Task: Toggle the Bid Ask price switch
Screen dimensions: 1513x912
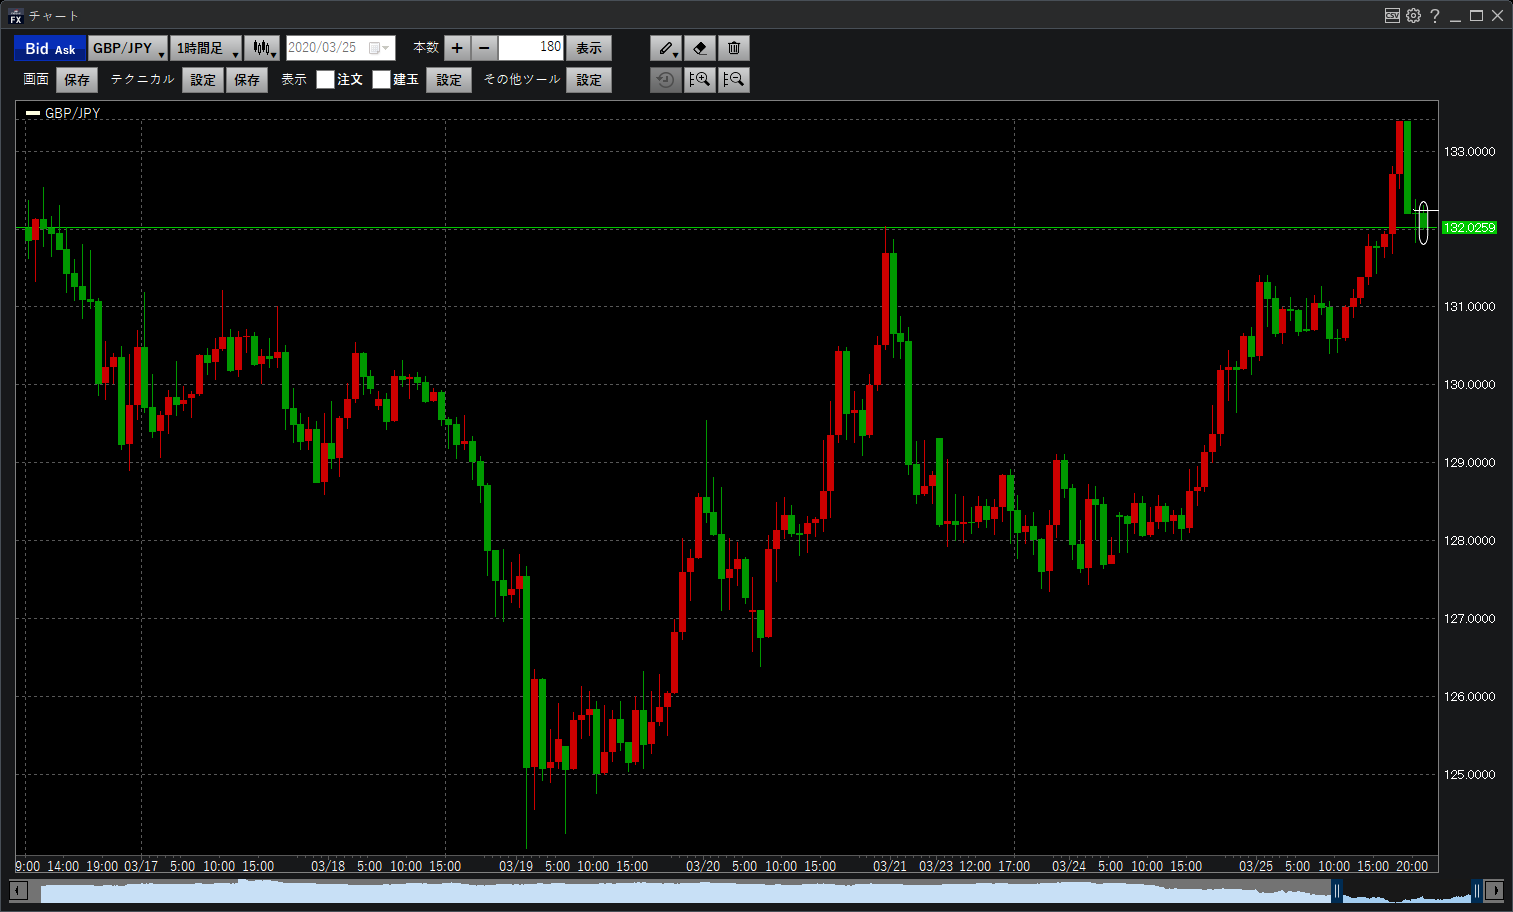Action: [50, 48]
